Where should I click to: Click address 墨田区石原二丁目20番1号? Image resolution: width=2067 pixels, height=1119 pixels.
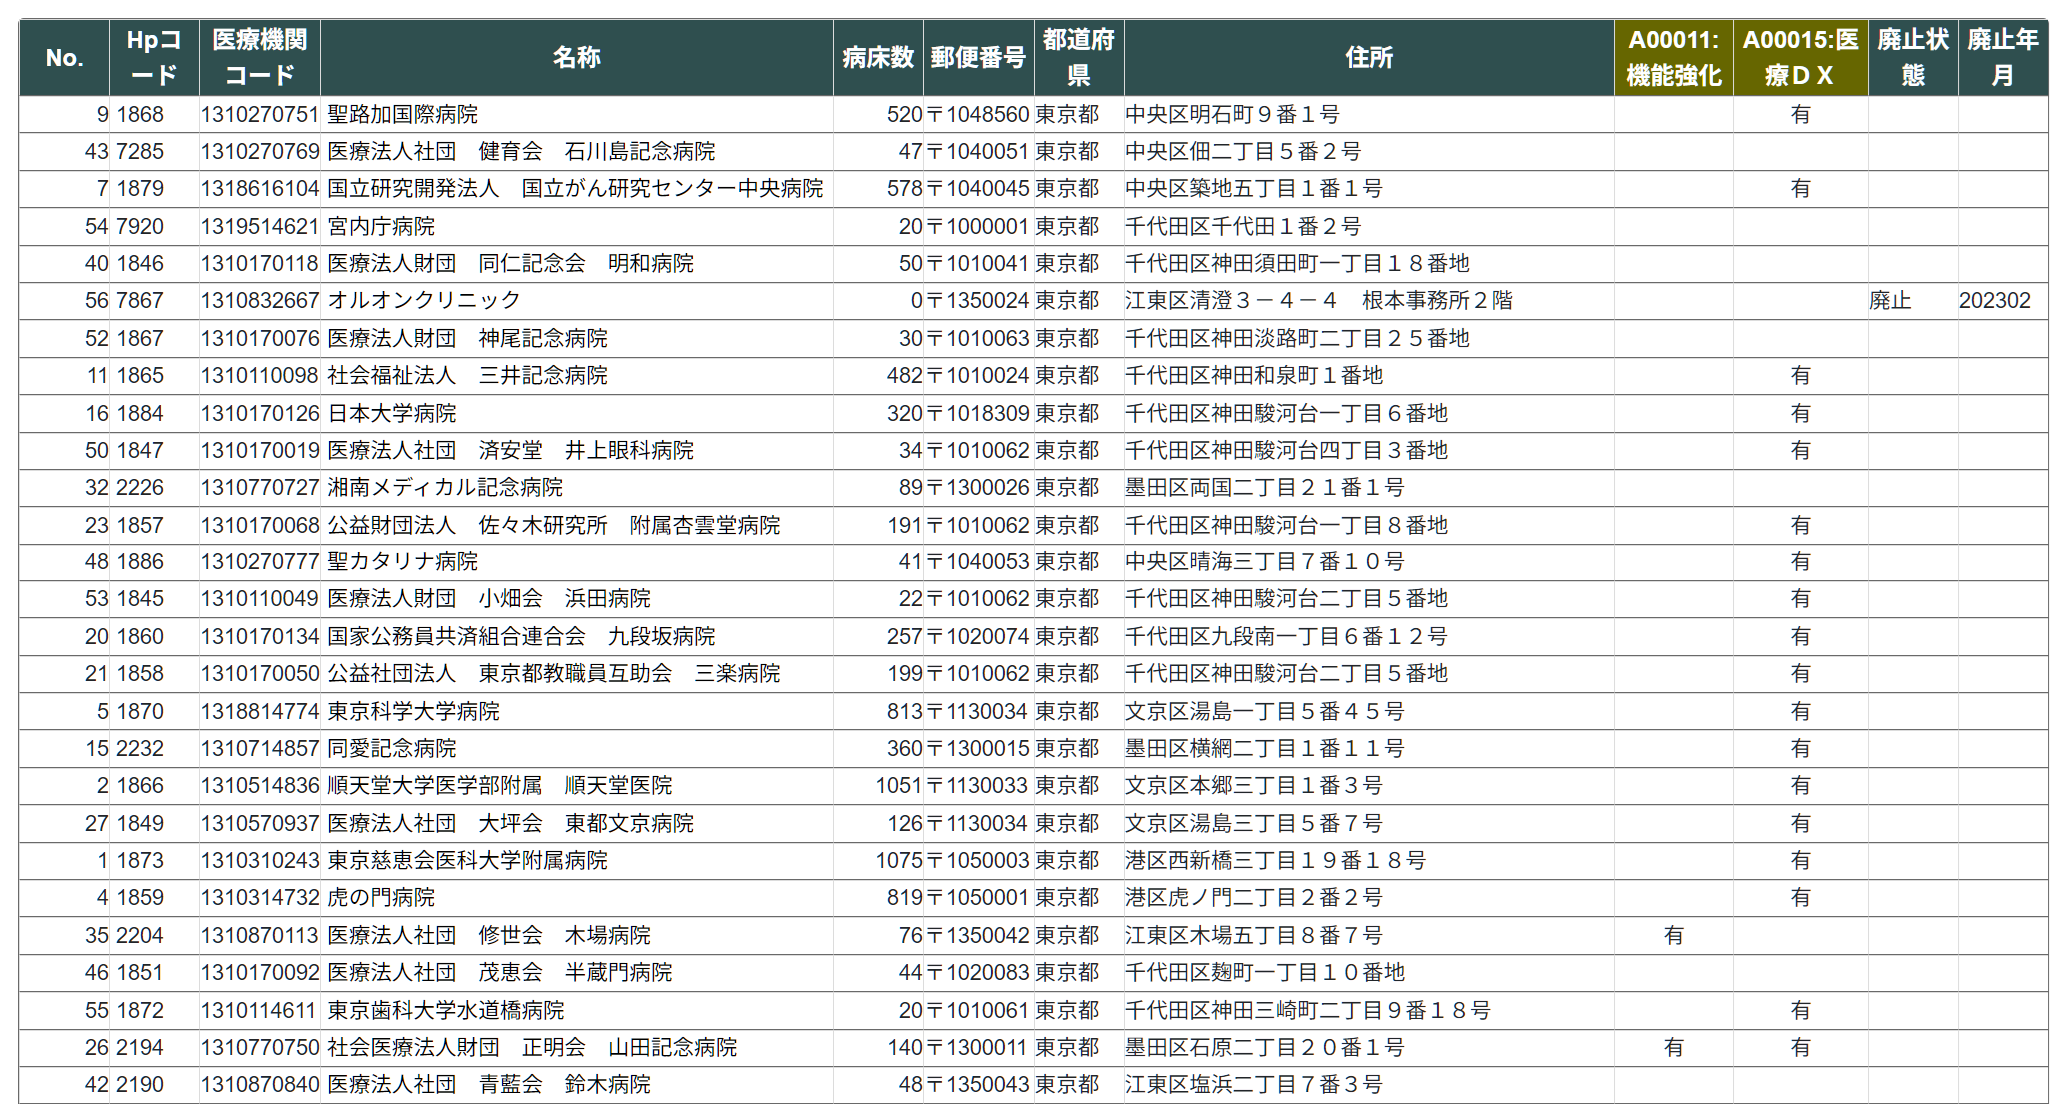(x=1369, y=1048)
